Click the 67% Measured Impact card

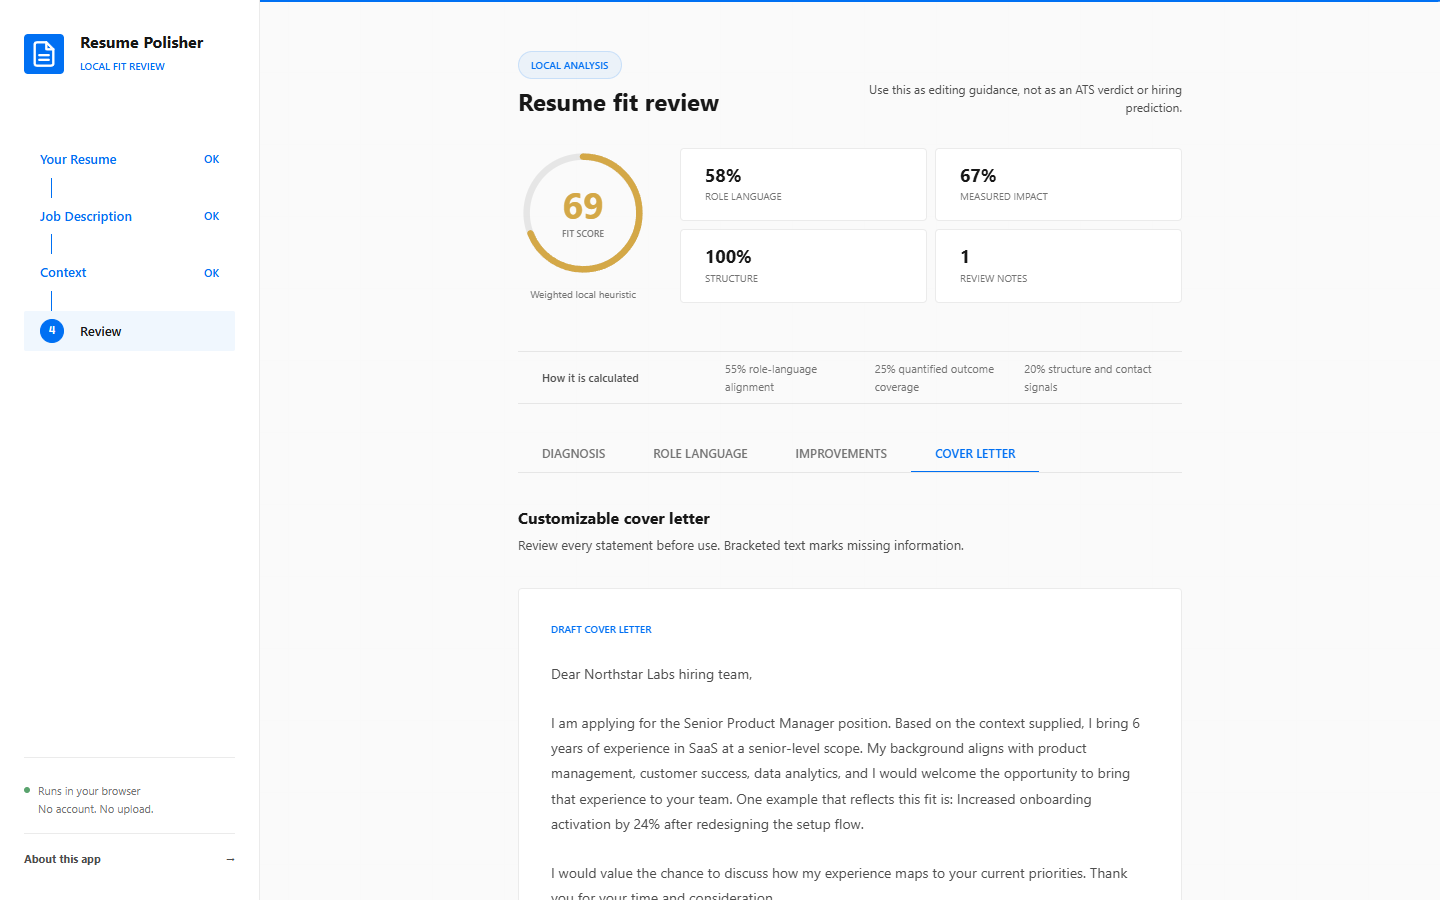1058,185
